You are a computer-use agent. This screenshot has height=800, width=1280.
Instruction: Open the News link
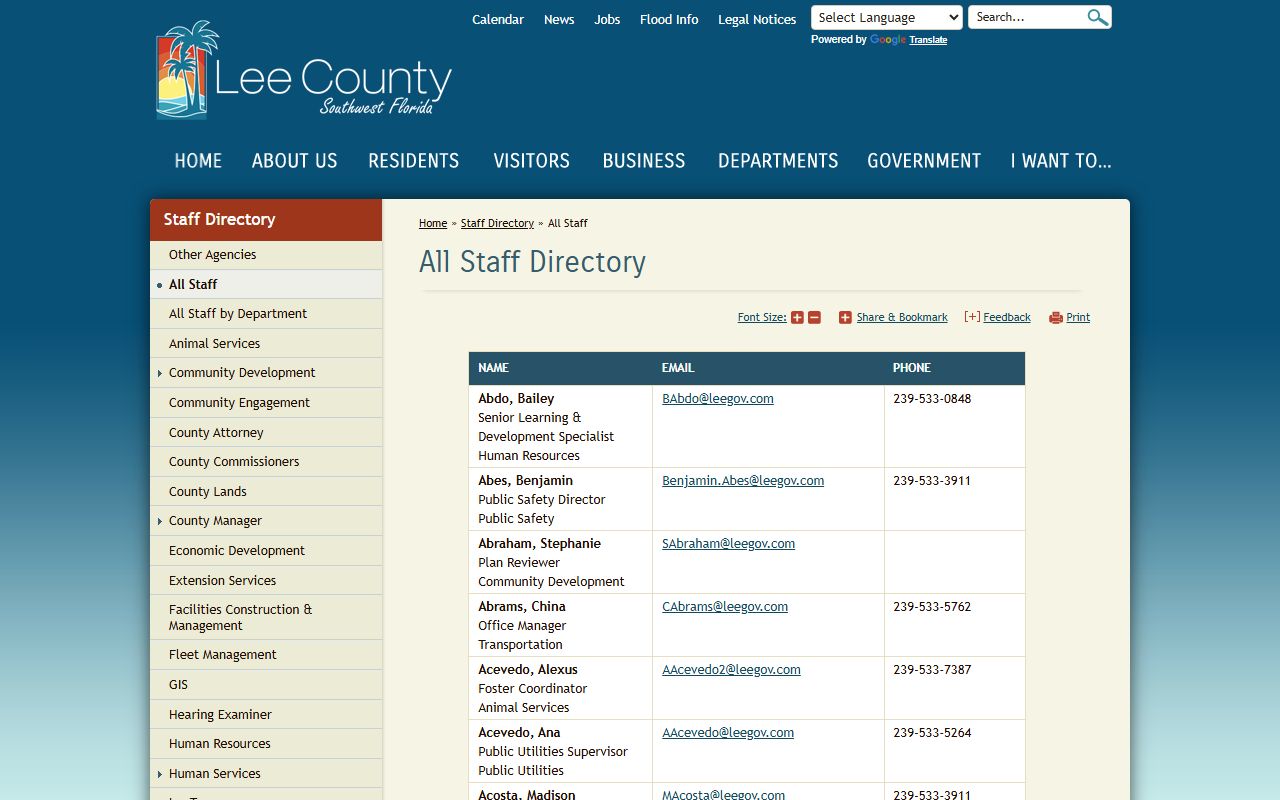point(559,19)
